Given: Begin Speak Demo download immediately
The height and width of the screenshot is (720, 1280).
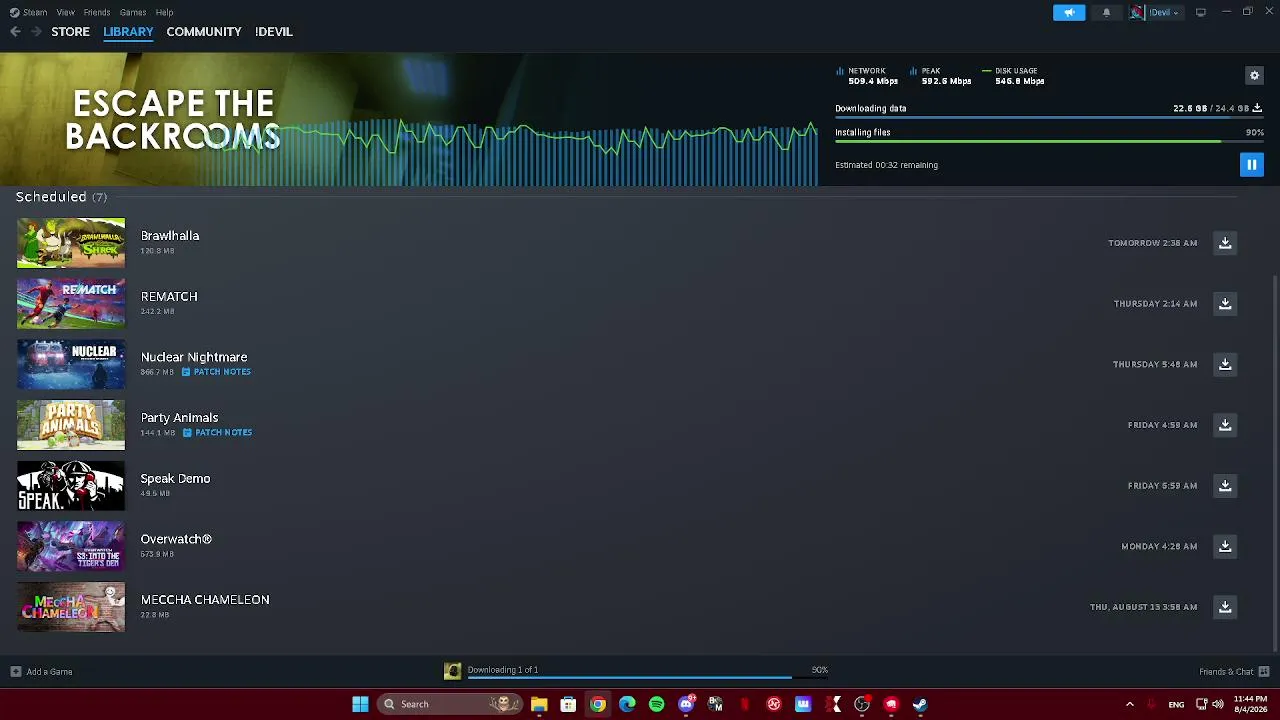Looking at the screenshot, I should (1225, 485).
